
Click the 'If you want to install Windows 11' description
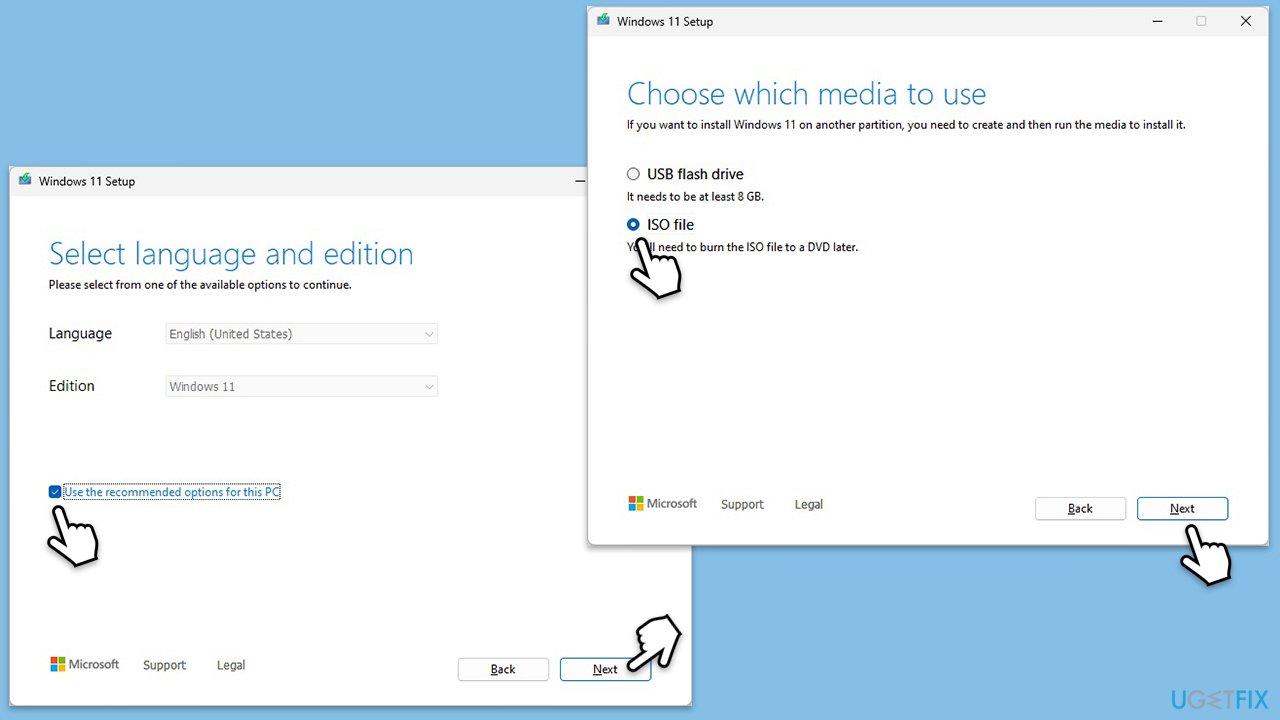[x=906, y=125]
